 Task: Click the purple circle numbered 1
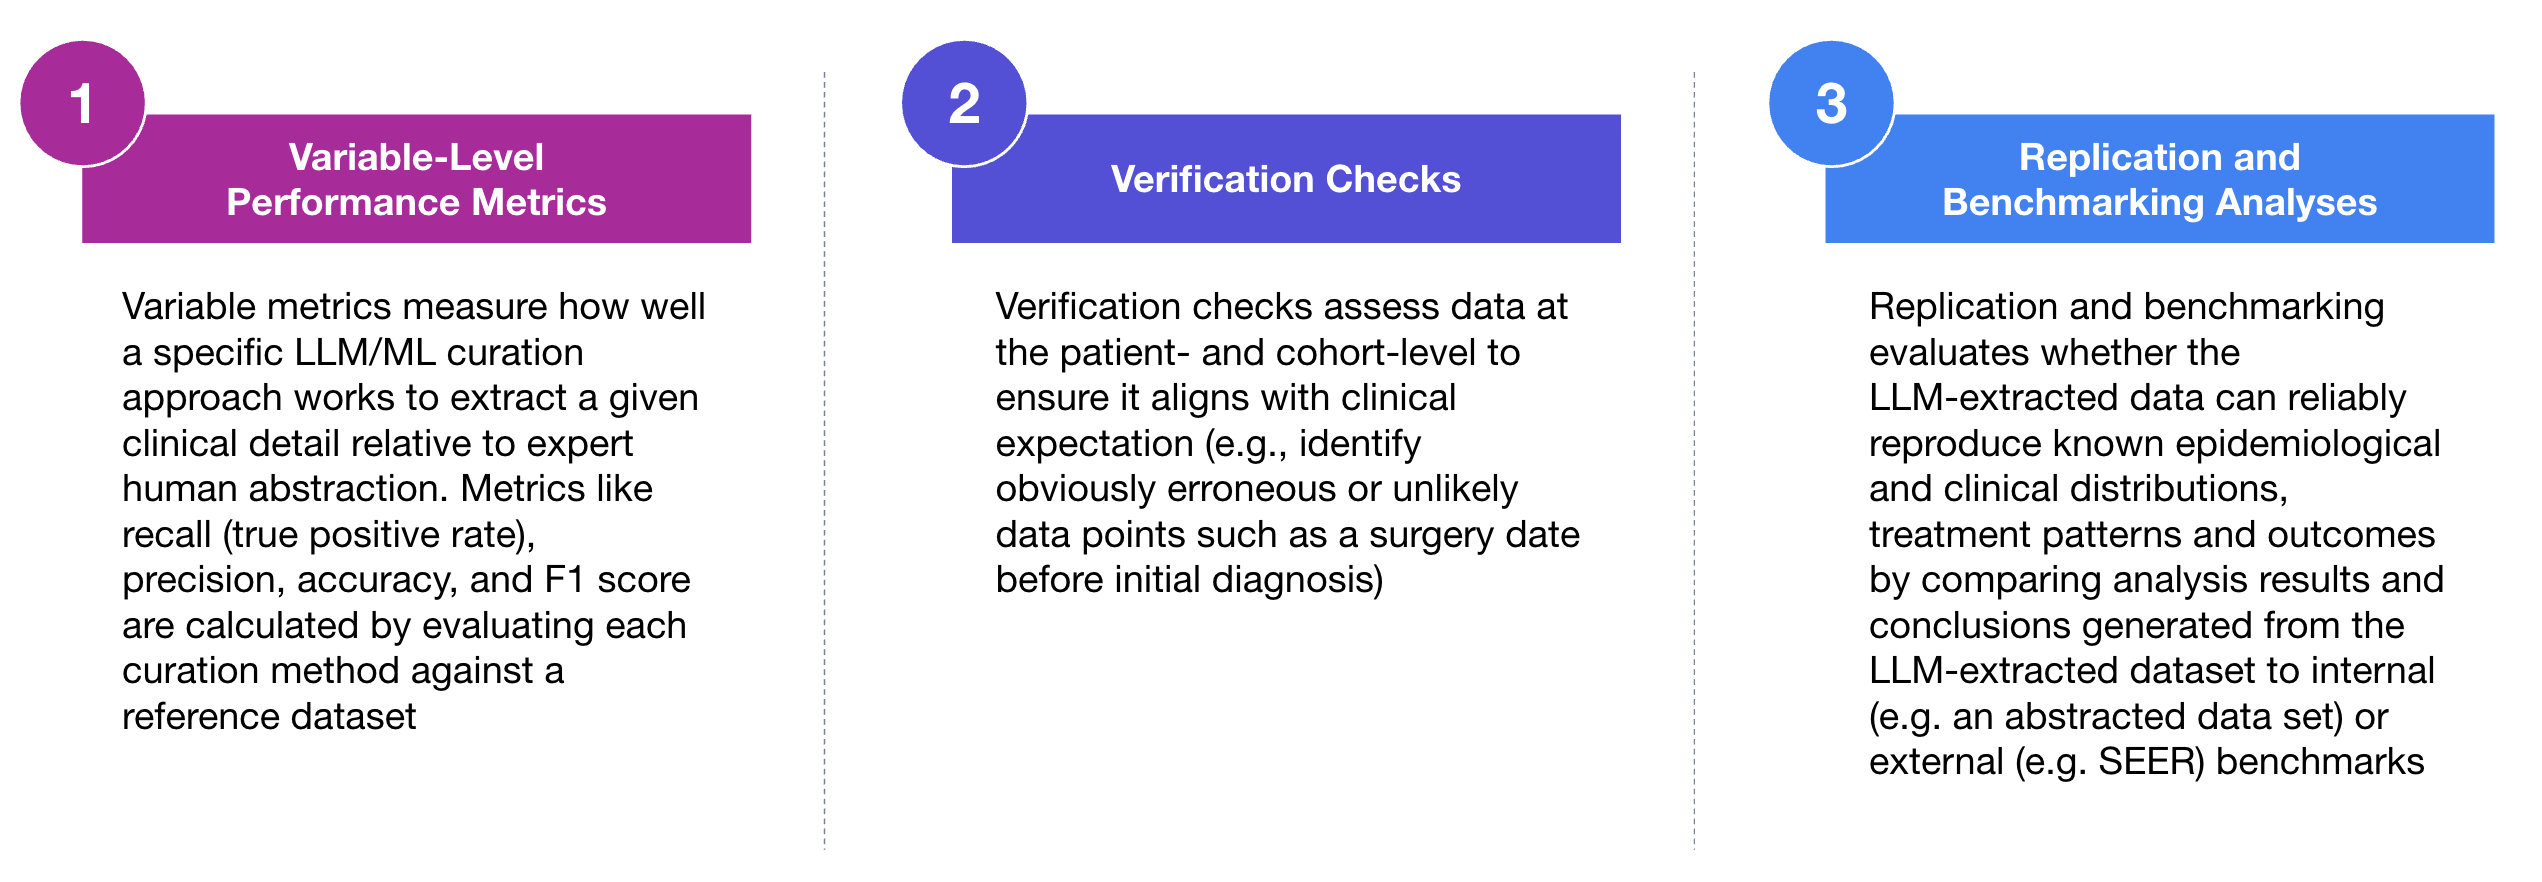tap(83, 103)
